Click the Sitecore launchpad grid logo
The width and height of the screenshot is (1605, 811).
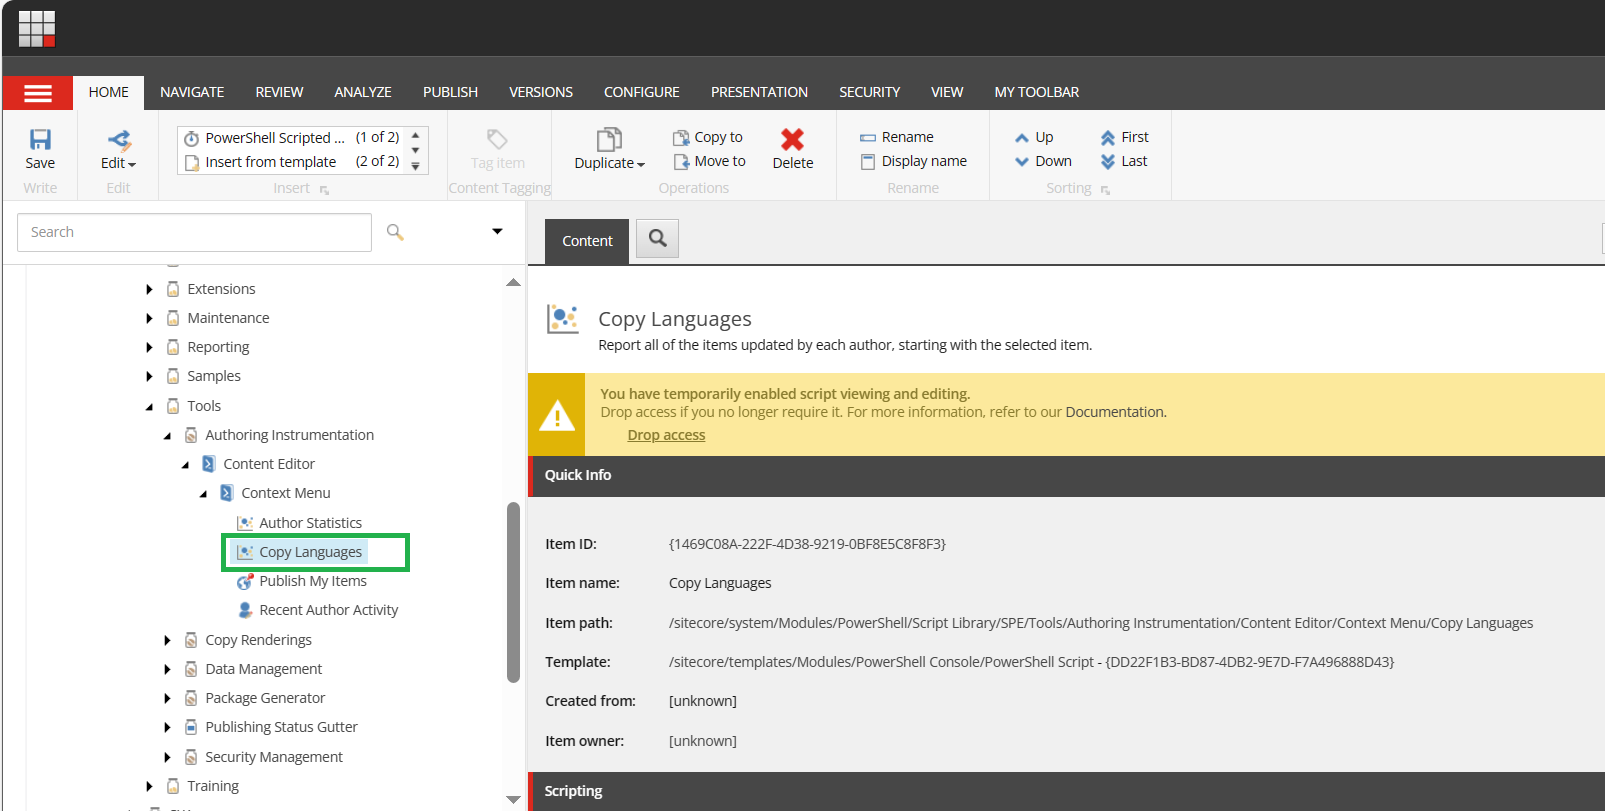coord(37,29)
